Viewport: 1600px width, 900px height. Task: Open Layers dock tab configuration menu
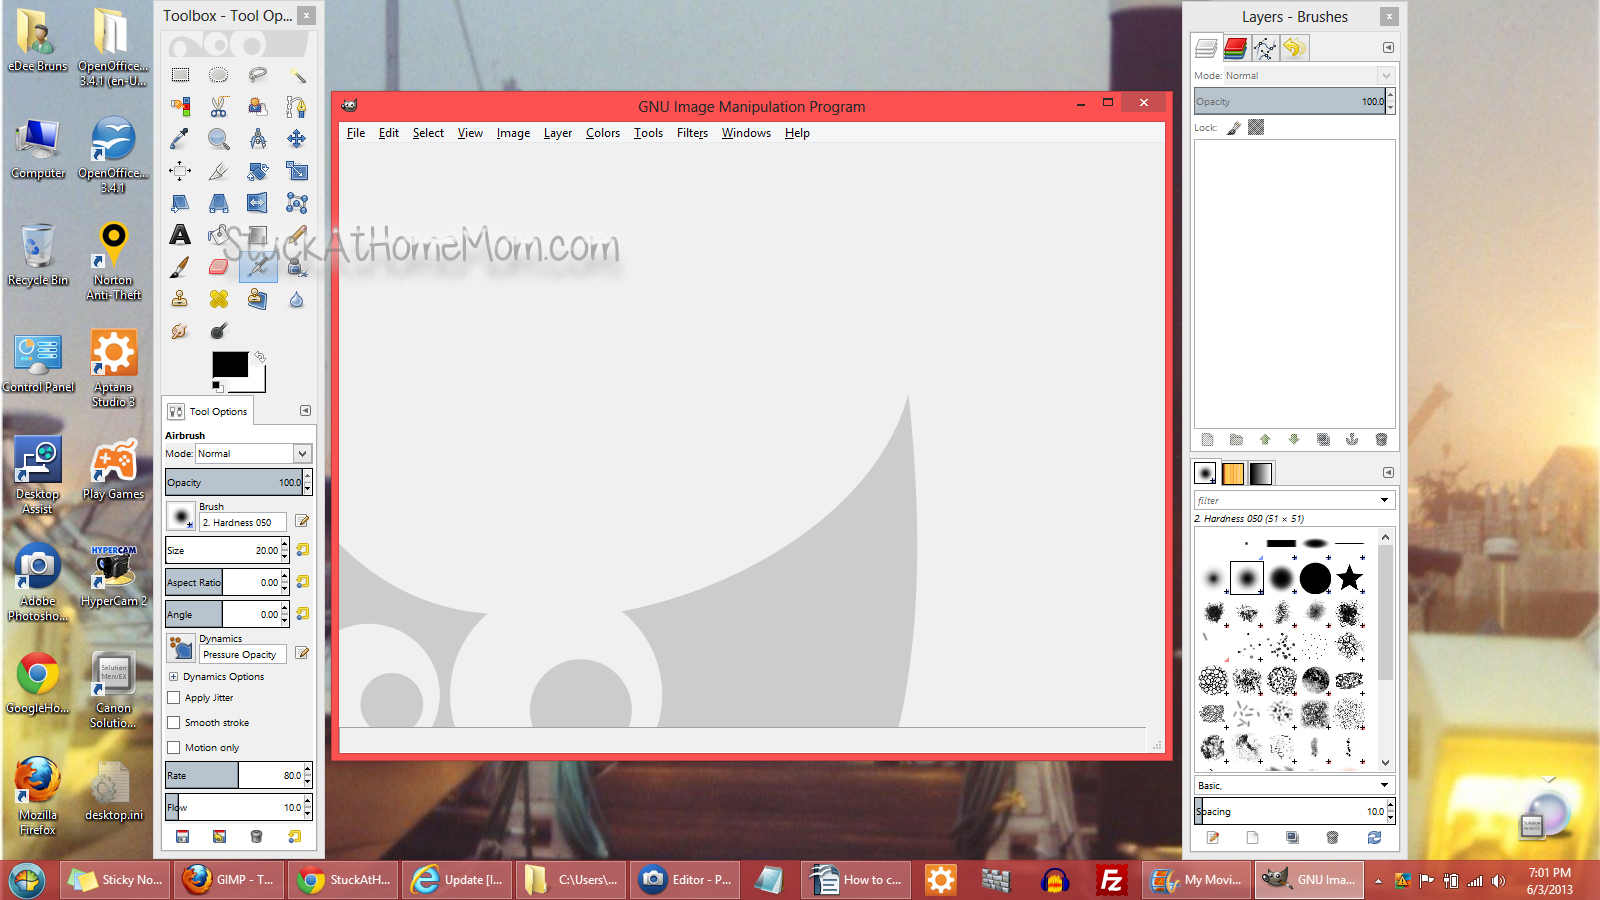click(1388, 48)
